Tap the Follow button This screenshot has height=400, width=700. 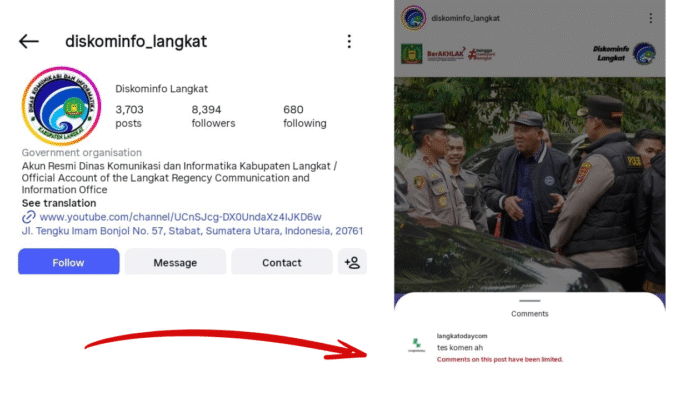[68, 262]
